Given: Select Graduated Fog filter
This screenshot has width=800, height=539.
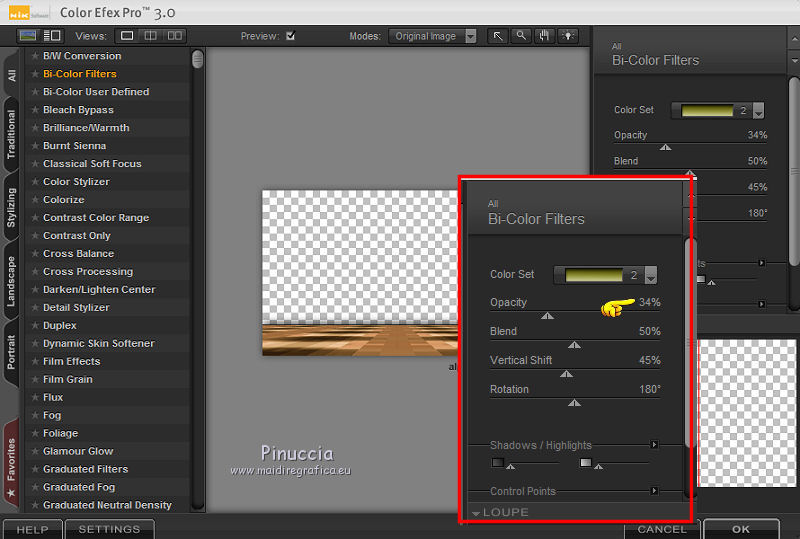Looking at the screenshot, I should point(79,487).
